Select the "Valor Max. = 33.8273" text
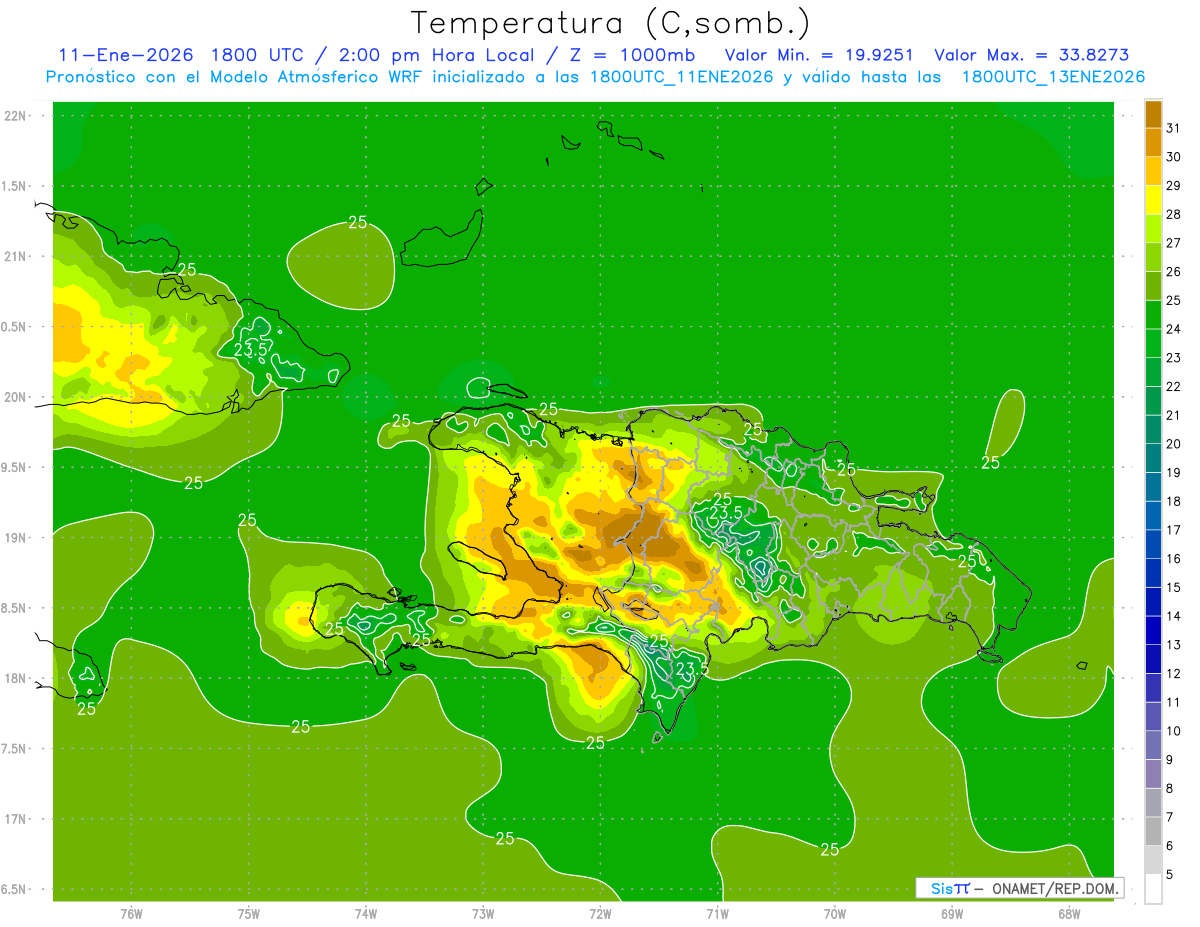The height and width of the screenshot is (927, 1200). [1031, 55]
